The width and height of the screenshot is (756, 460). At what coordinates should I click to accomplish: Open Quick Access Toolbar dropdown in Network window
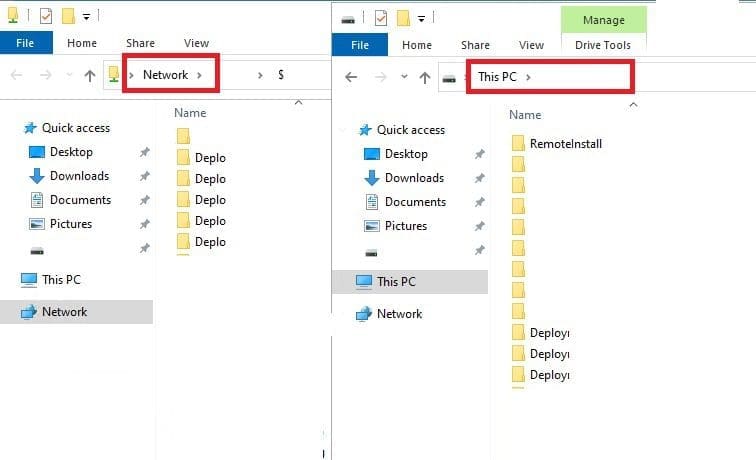(x=86, y=17)
